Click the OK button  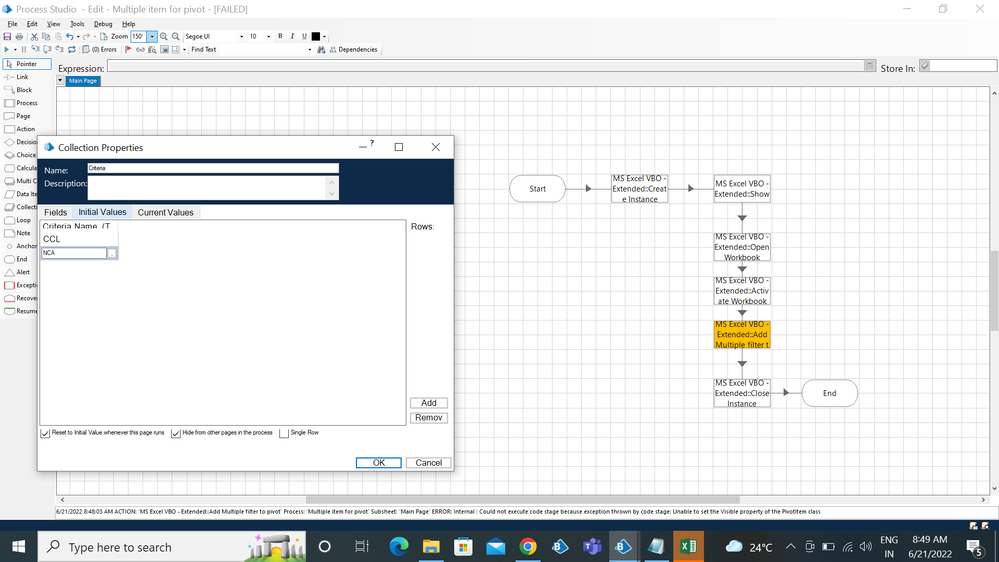click(379, 463)
